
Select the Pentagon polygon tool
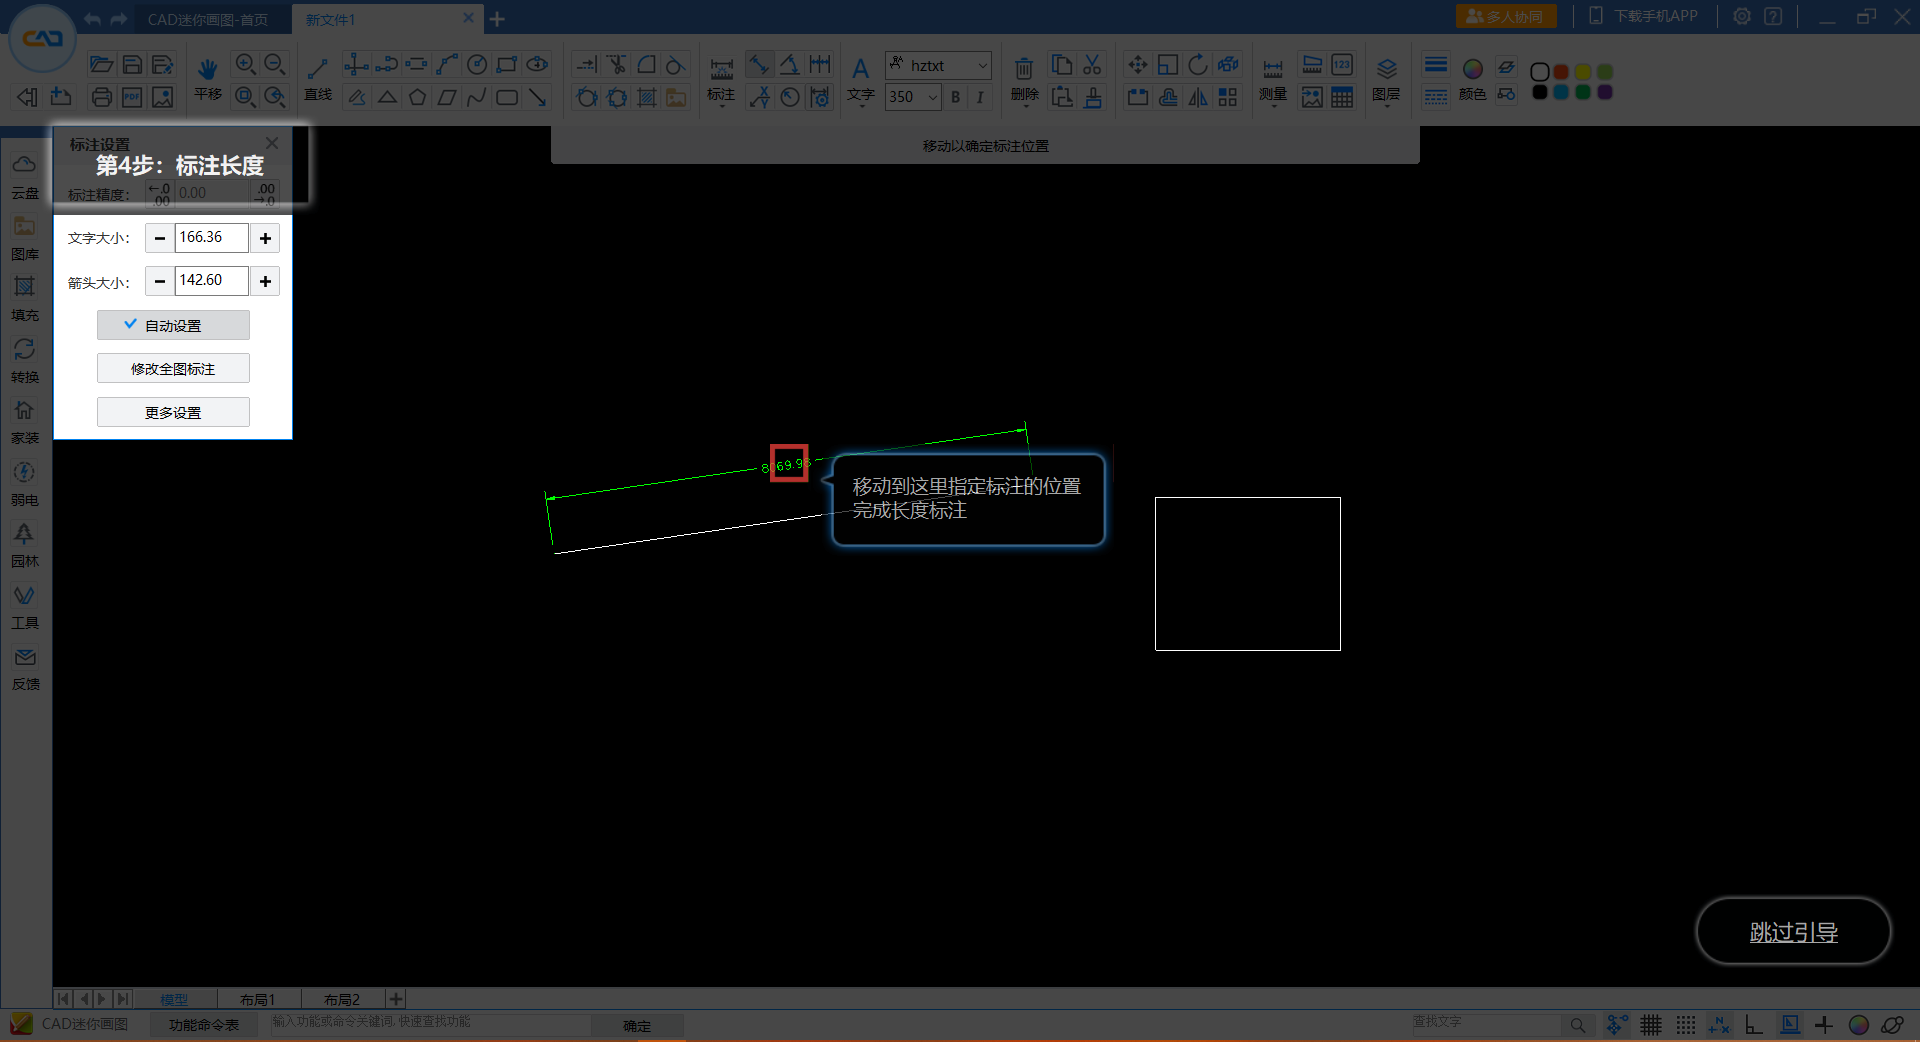click(x=417, y=97)
